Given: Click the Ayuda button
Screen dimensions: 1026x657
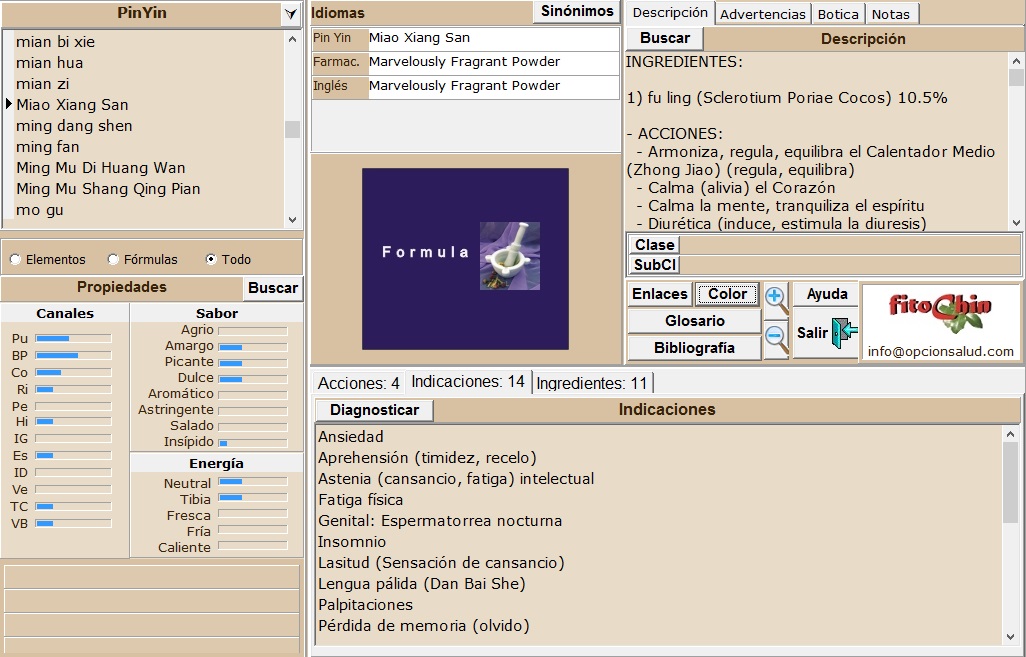Looking at the screenshot, I should point(826,294).
